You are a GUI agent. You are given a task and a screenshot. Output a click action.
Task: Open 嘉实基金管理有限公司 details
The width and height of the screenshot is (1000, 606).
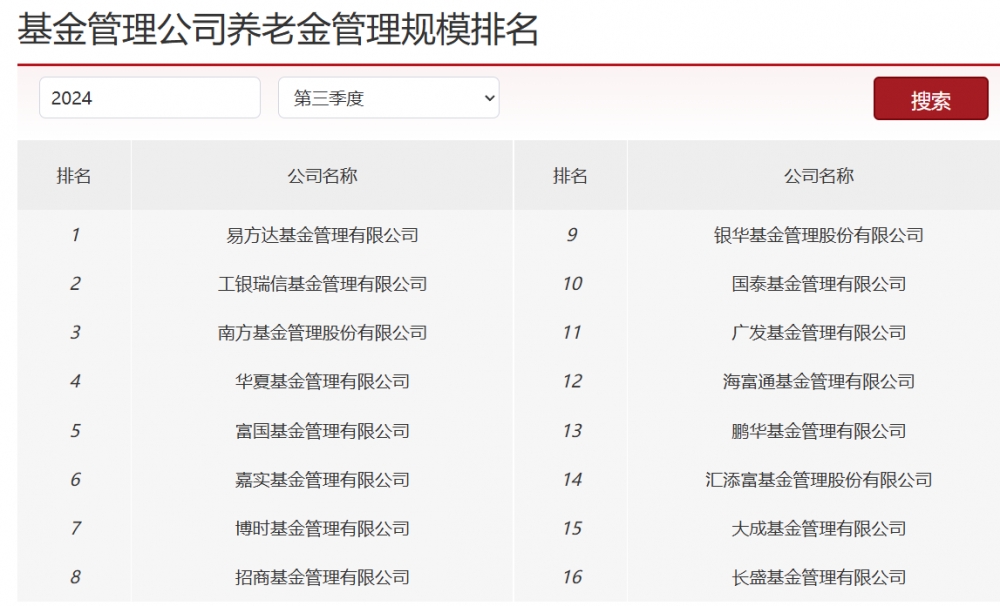[x=320, y=479]
